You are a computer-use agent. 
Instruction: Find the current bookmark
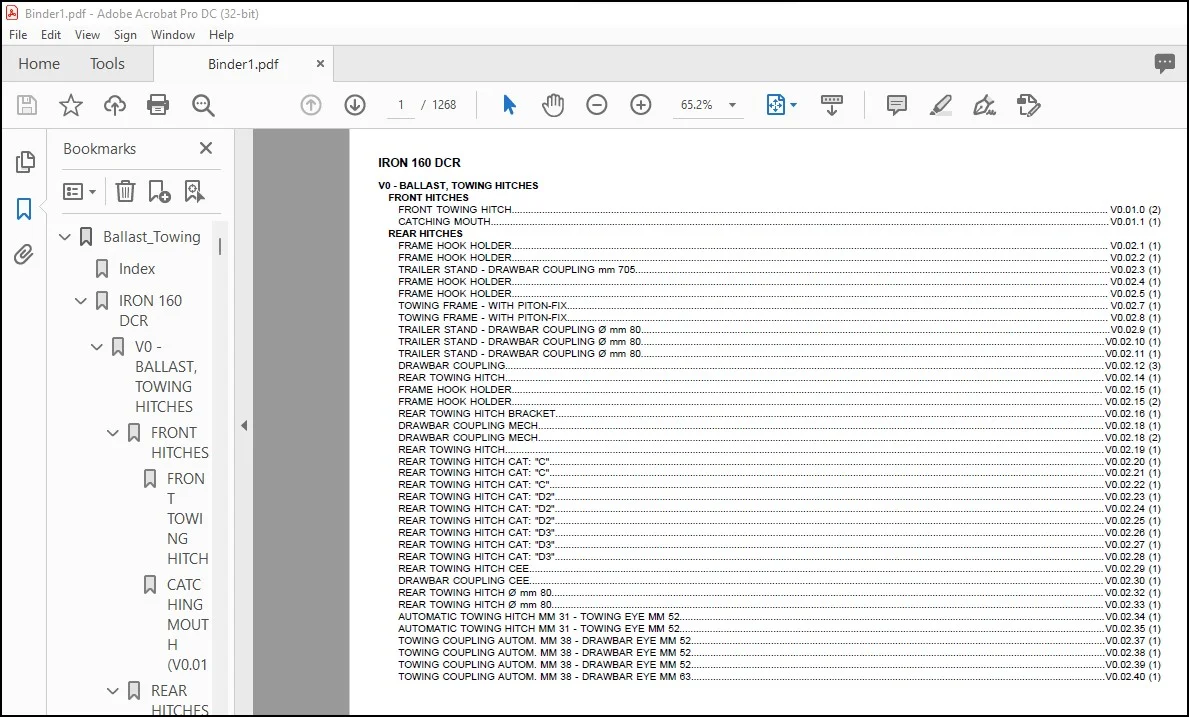[194, 192]
